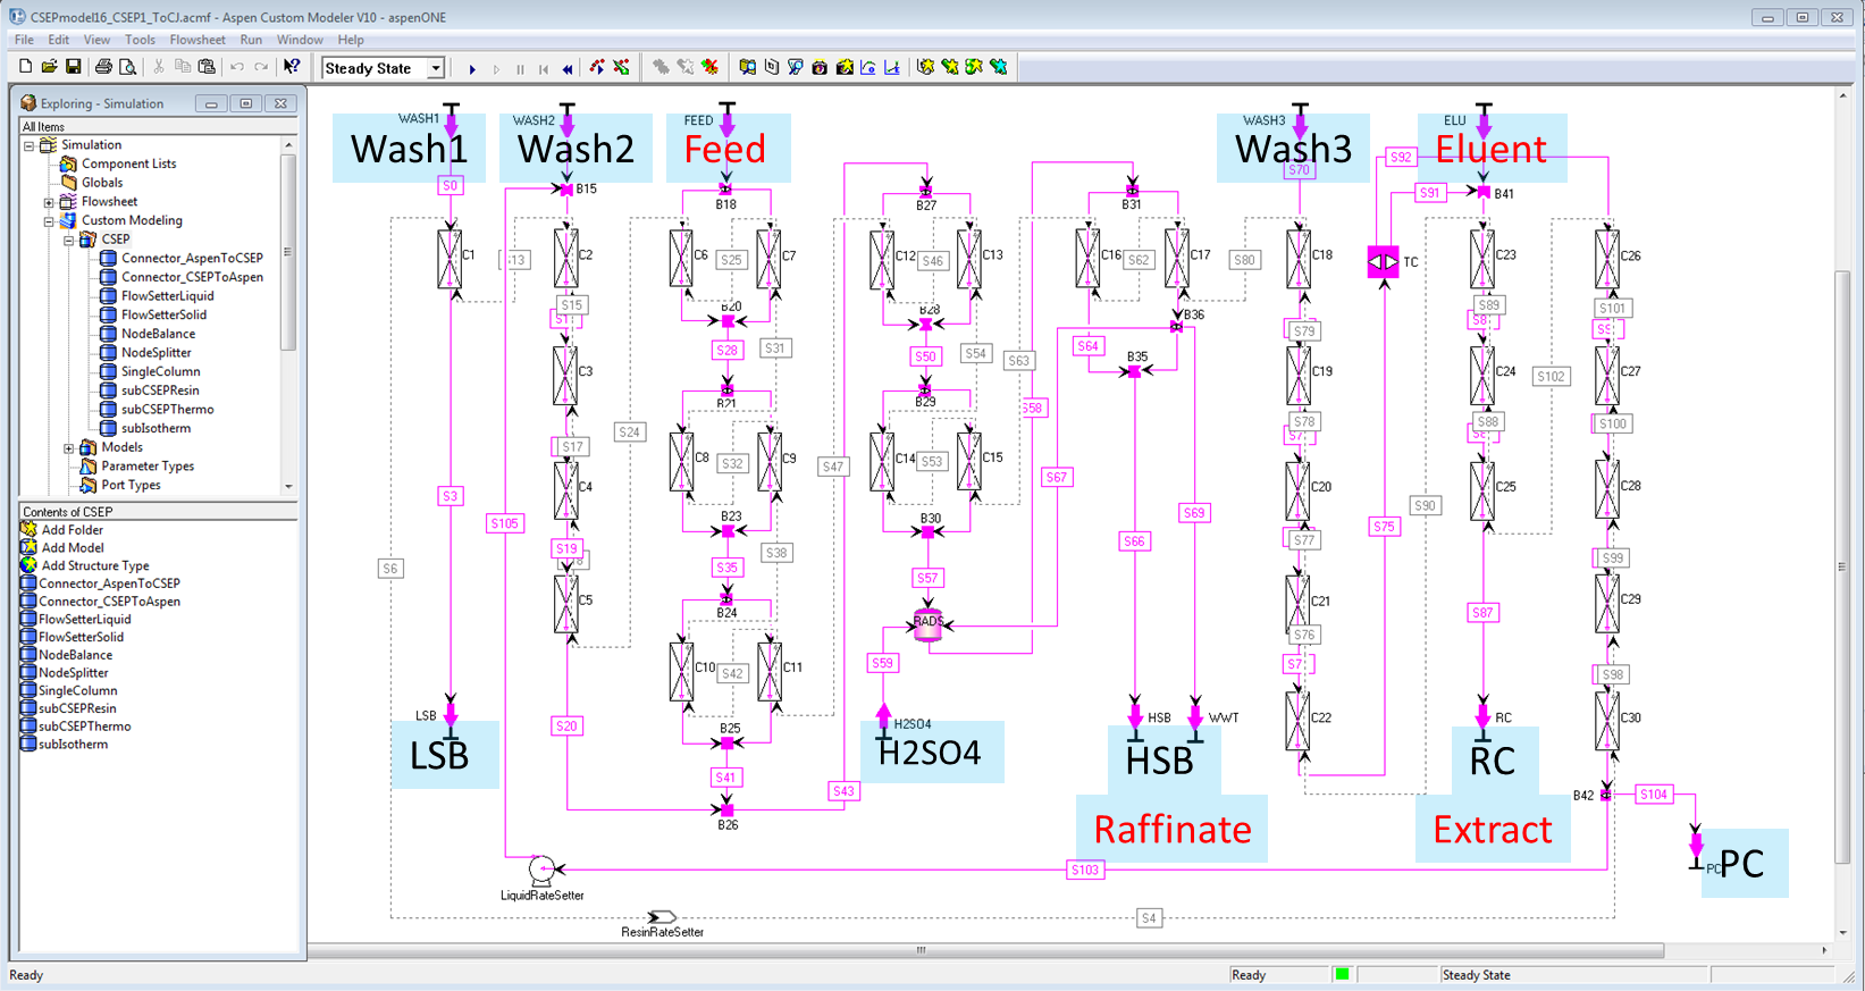Open the Steady State run mode dropdown
Viewport: 1865px width, 991px height.
[436, 68]
